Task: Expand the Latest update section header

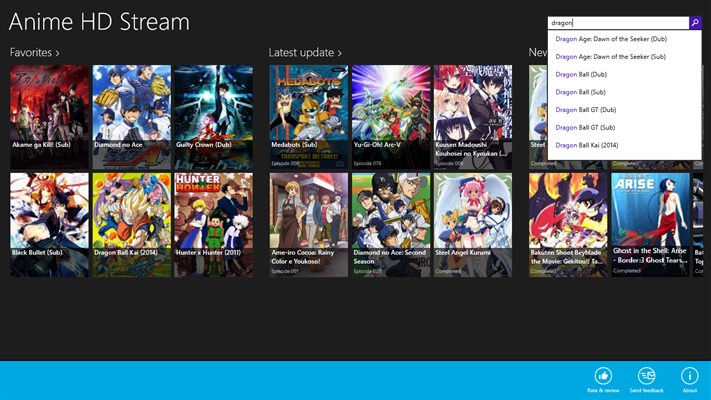Action: click(305, 53)
